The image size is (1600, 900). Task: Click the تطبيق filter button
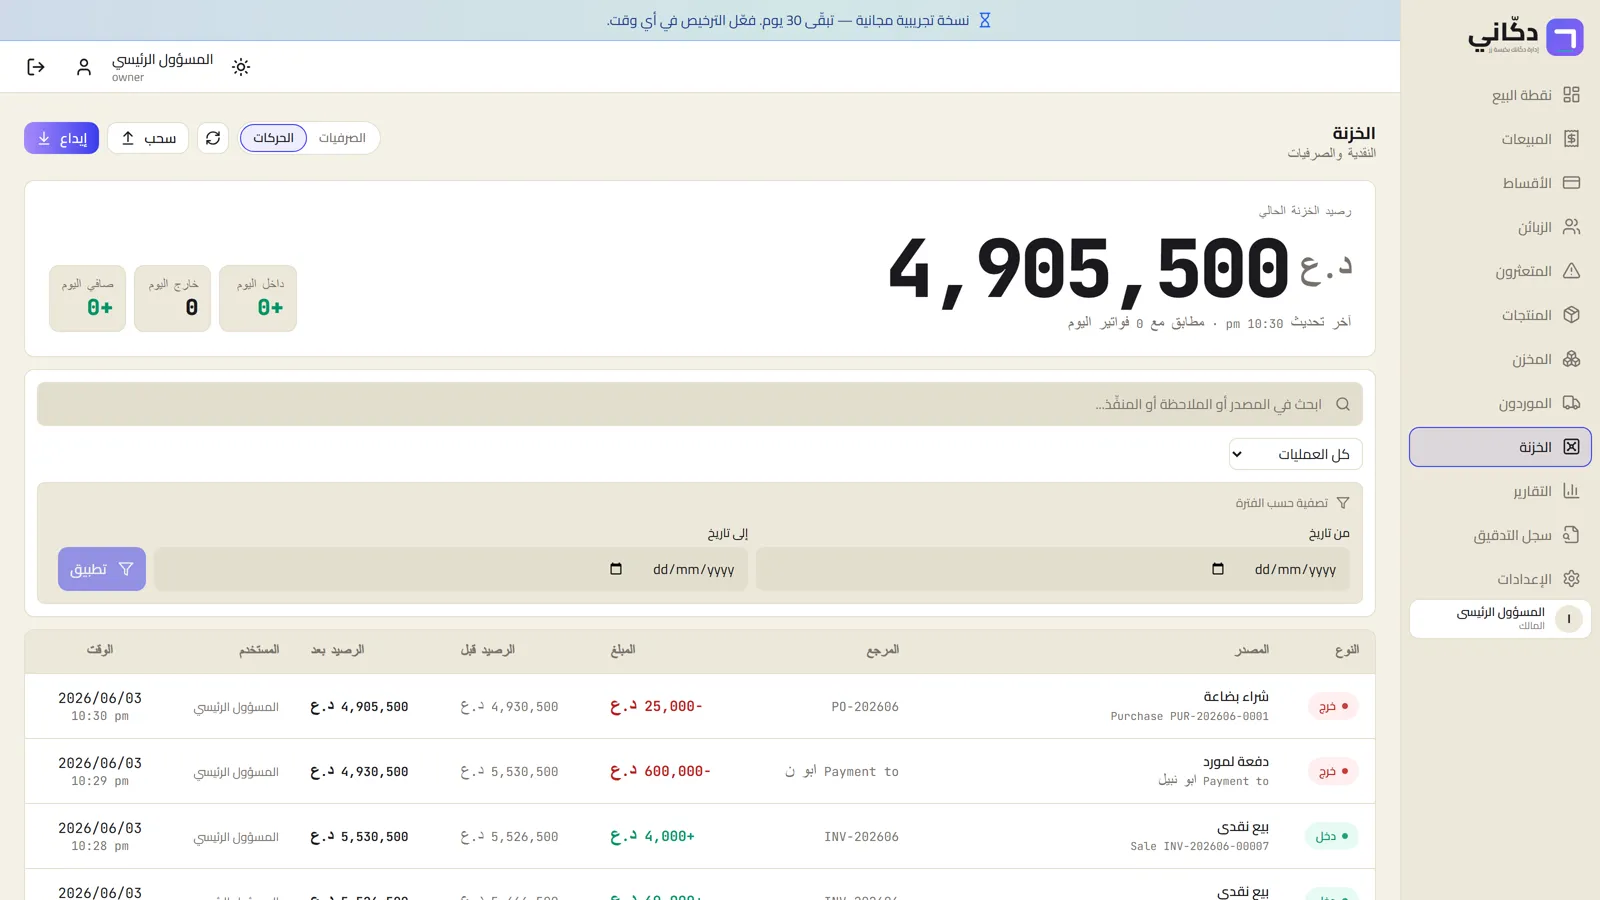(102, 569)
